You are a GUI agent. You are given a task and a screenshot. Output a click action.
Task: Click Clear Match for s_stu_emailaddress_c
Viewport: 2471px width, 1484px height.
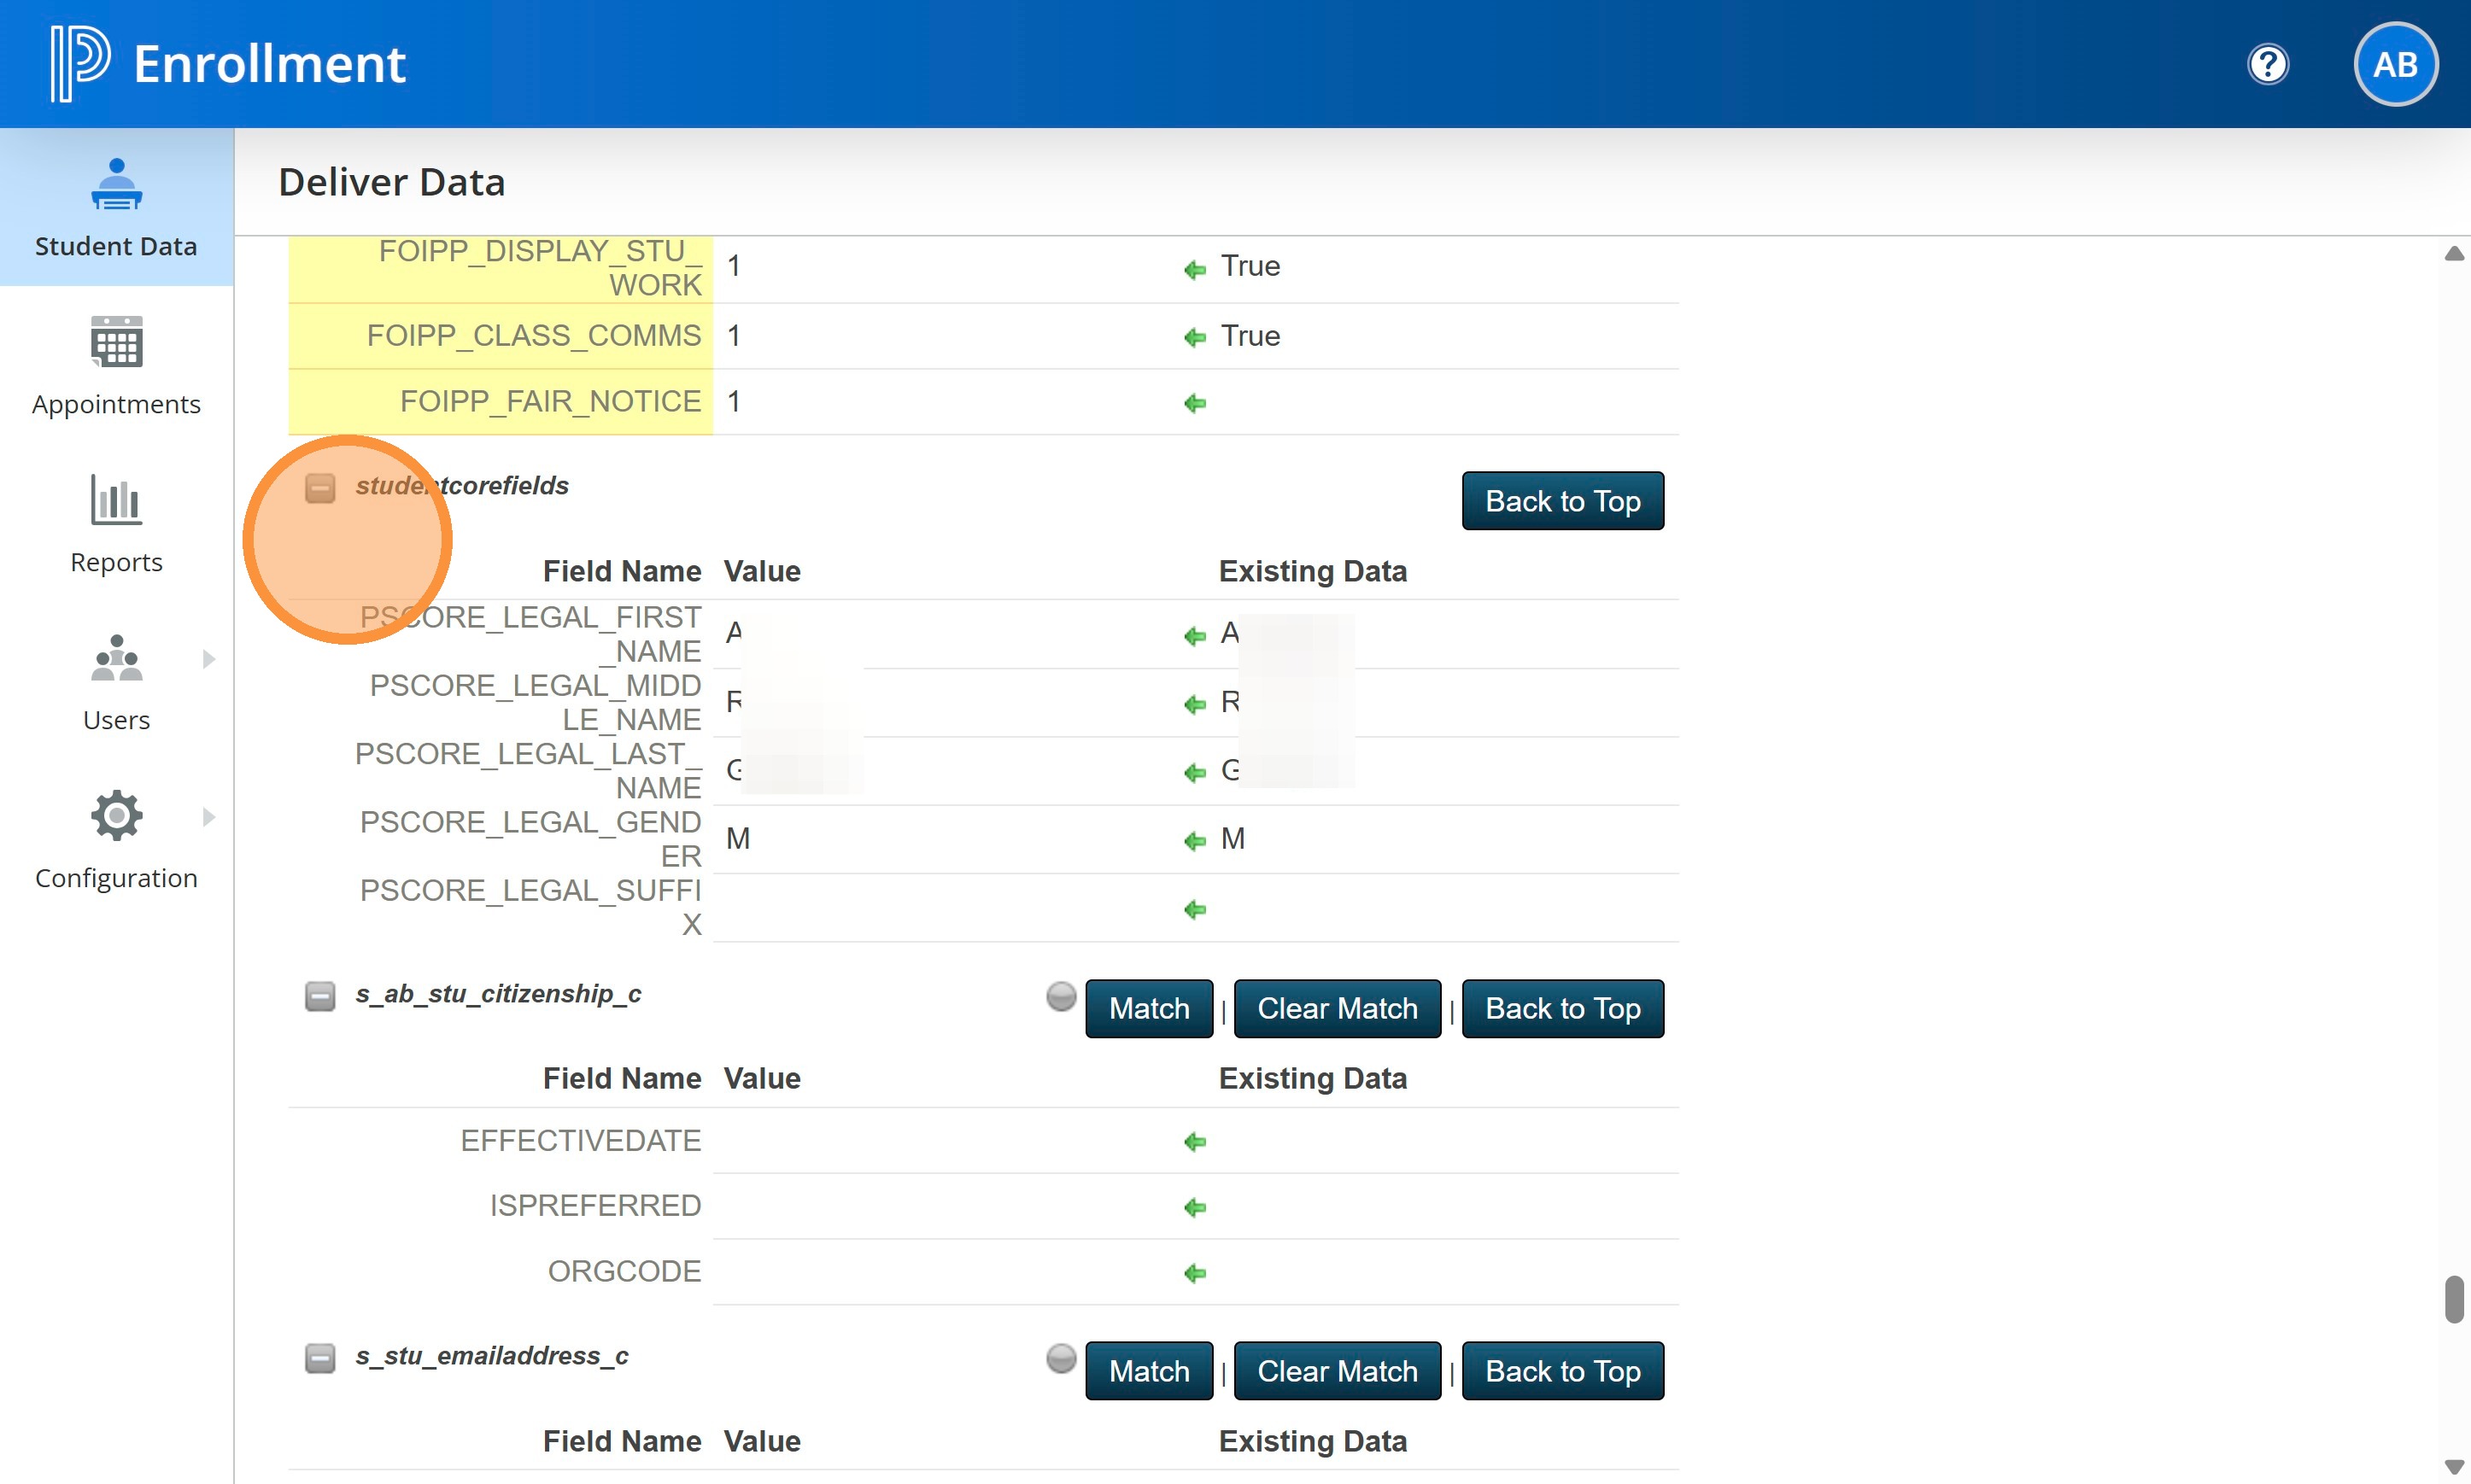coord(1336,1370)
